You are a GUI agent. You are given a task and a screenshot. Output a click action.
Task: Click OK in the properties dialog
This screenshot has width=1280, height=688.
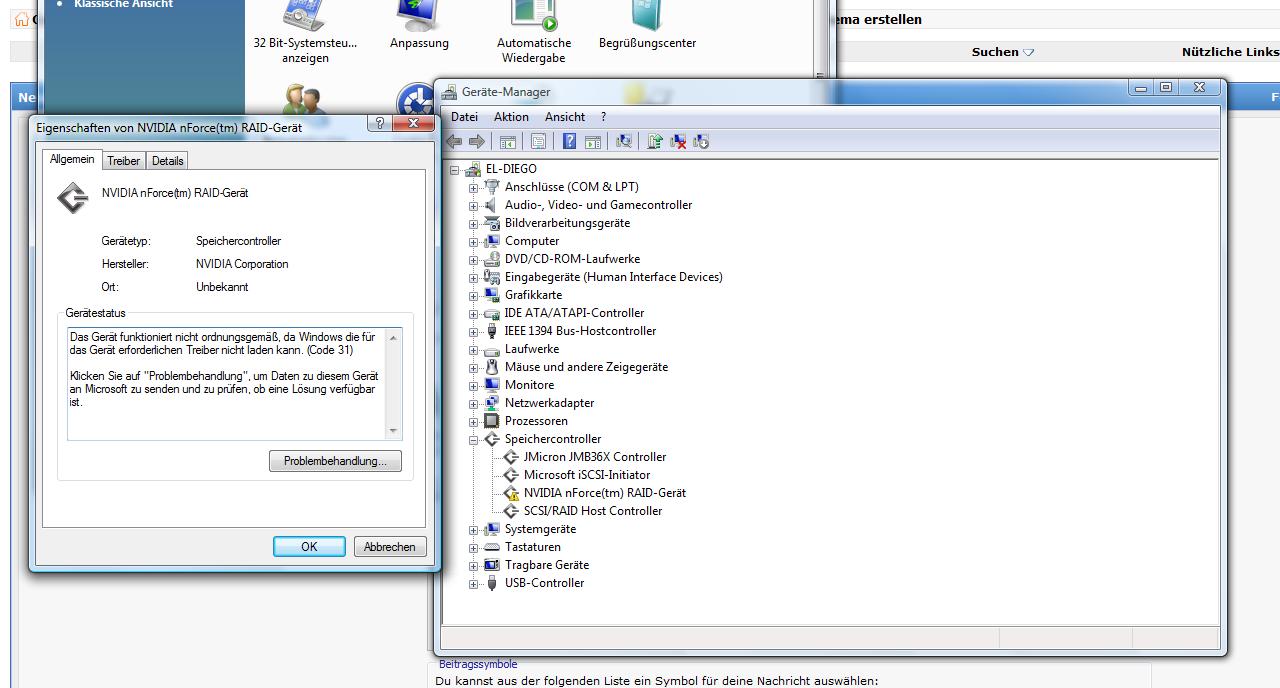[x=309, y=547]
